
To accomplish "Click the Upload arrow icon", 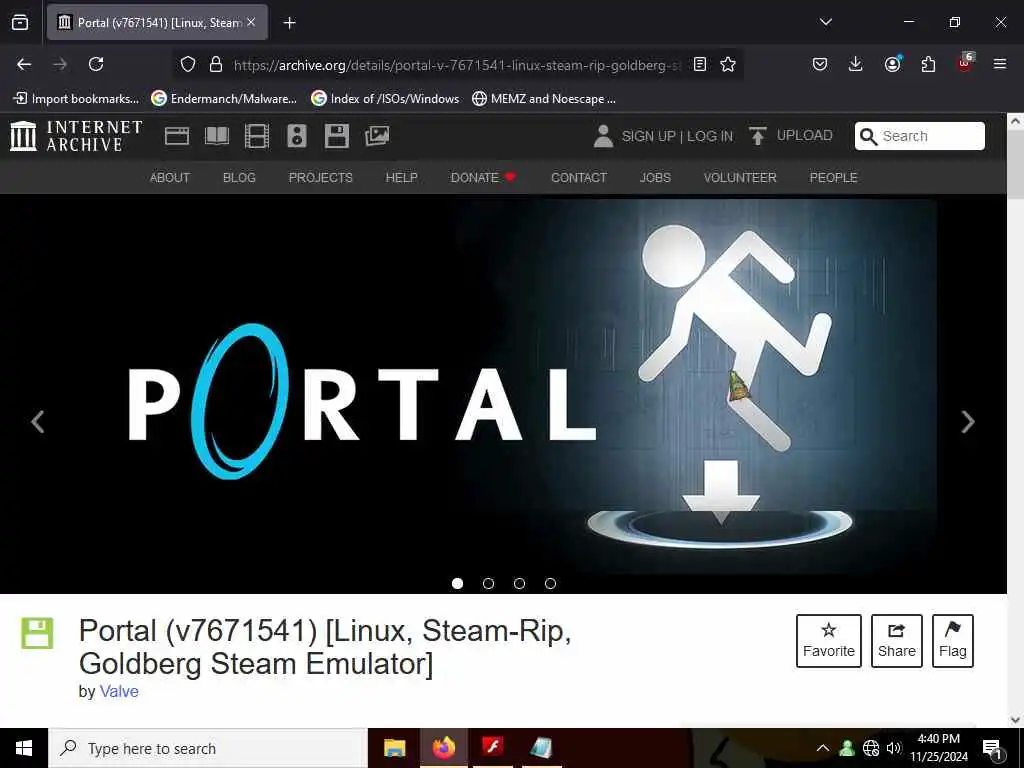I will coord(758,136).
